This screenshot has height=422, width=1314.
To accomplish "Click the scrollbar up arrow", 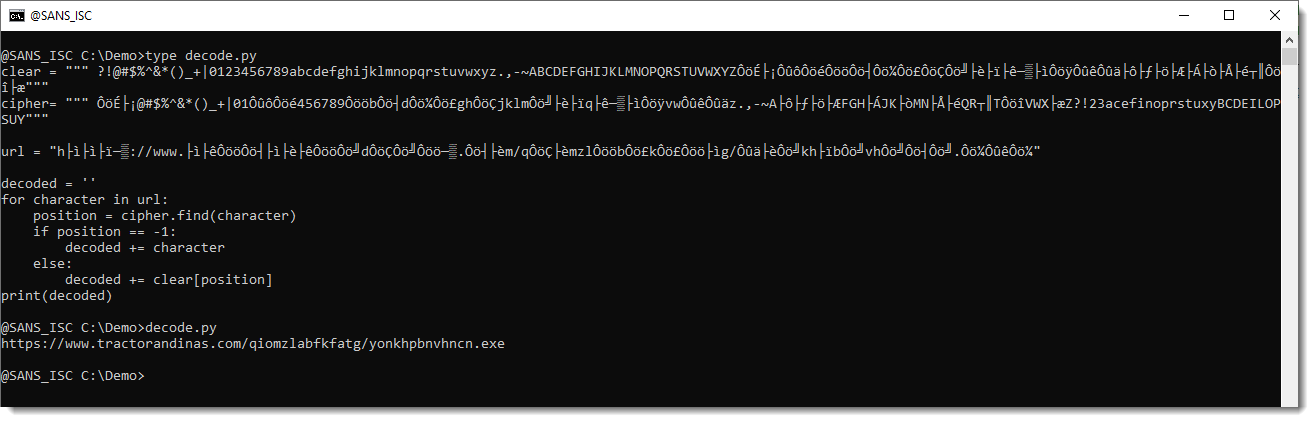I will 1290,39.
